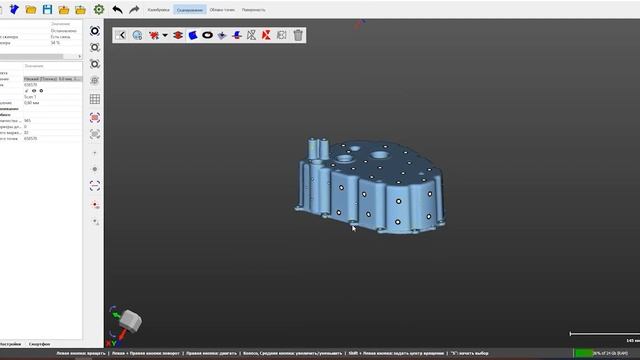Click the bracketed dash frame icon in sidebar

coord(95,186)
